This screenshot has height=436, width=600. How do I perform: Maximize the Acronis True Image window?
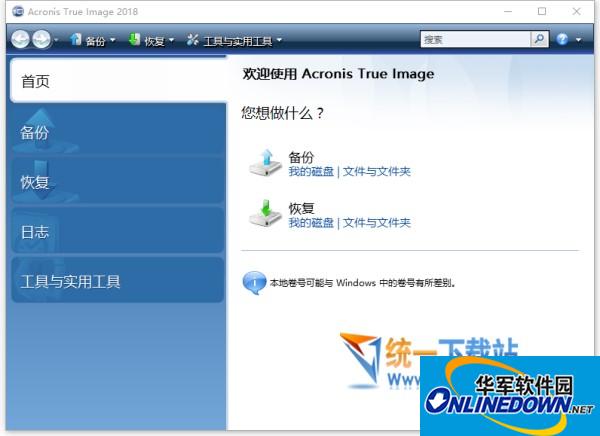pos(542,11)
